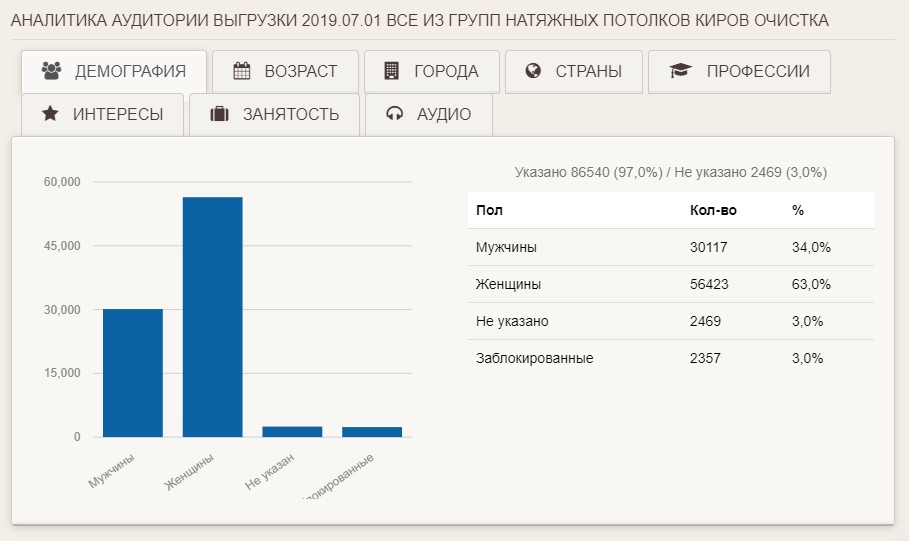Click the Пол column header
Viewport: 909px width, 541px height.
click(x=489, y=210)
